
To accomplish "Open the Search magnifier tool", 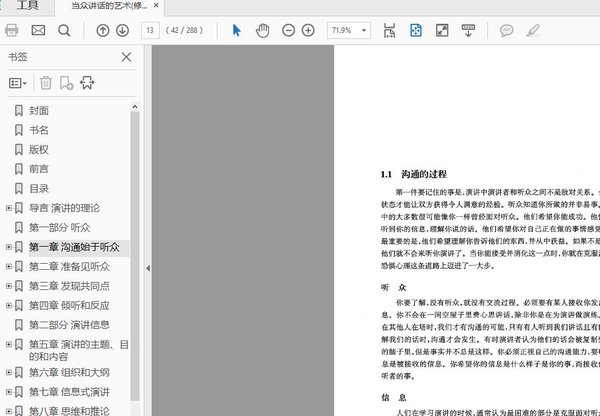I will click(64, 30).
